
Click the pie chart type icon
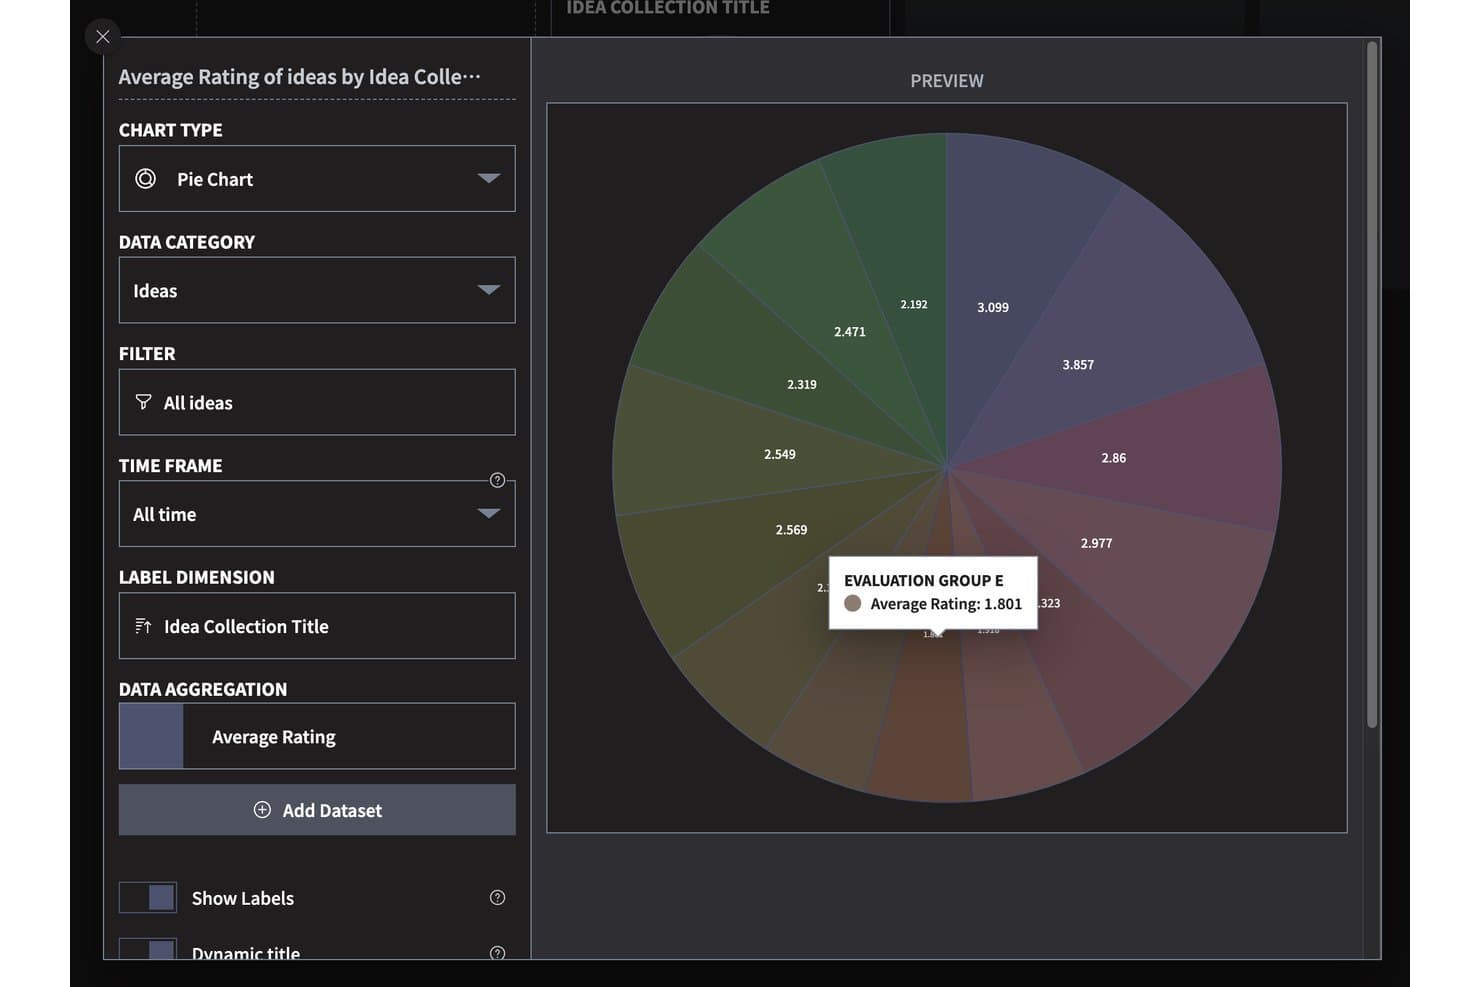click(x=146, y=178)
